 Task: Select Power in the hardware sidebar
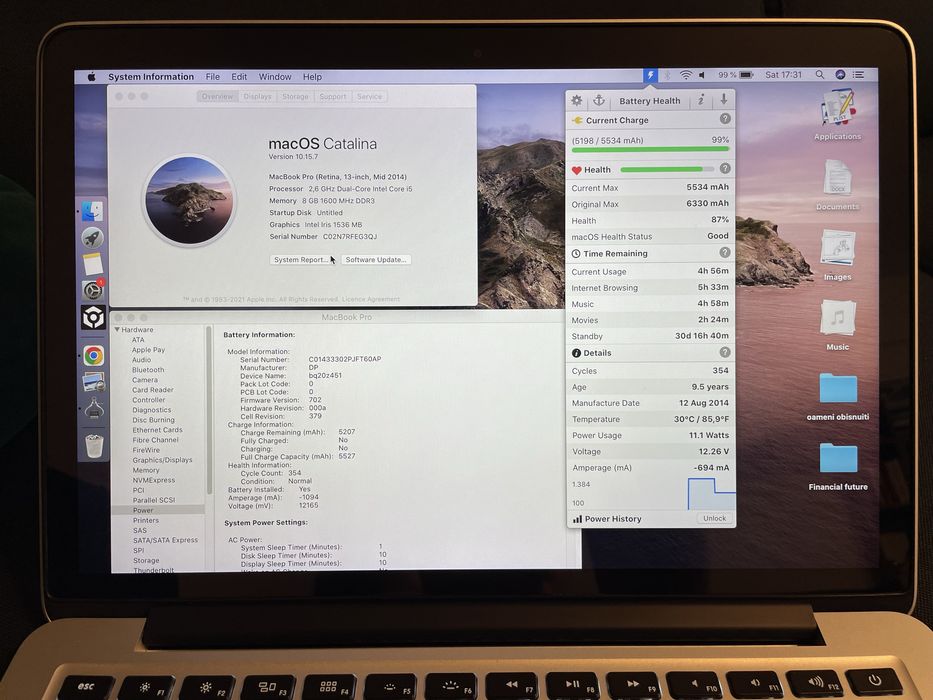click(x=143, y=510)
